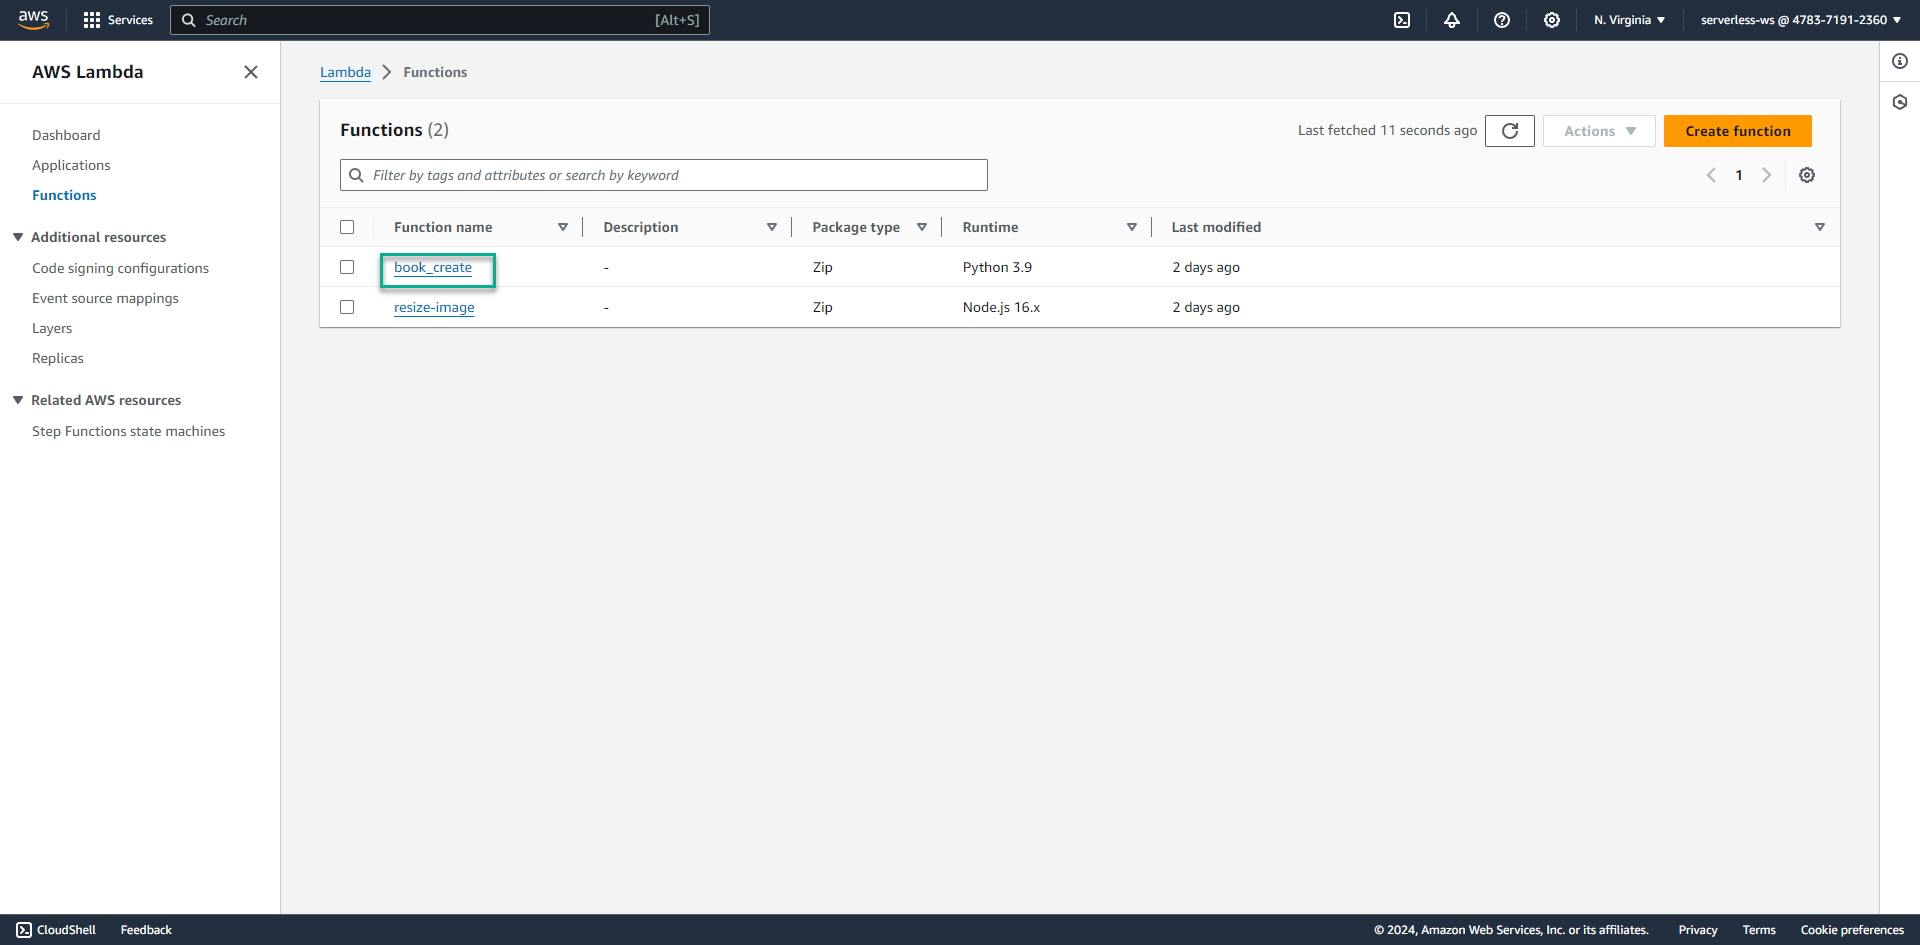Open the Actions dropdown
The height and width of the screenshot is (945, 1920).
pyautogui.click(x=1599, y=131)
